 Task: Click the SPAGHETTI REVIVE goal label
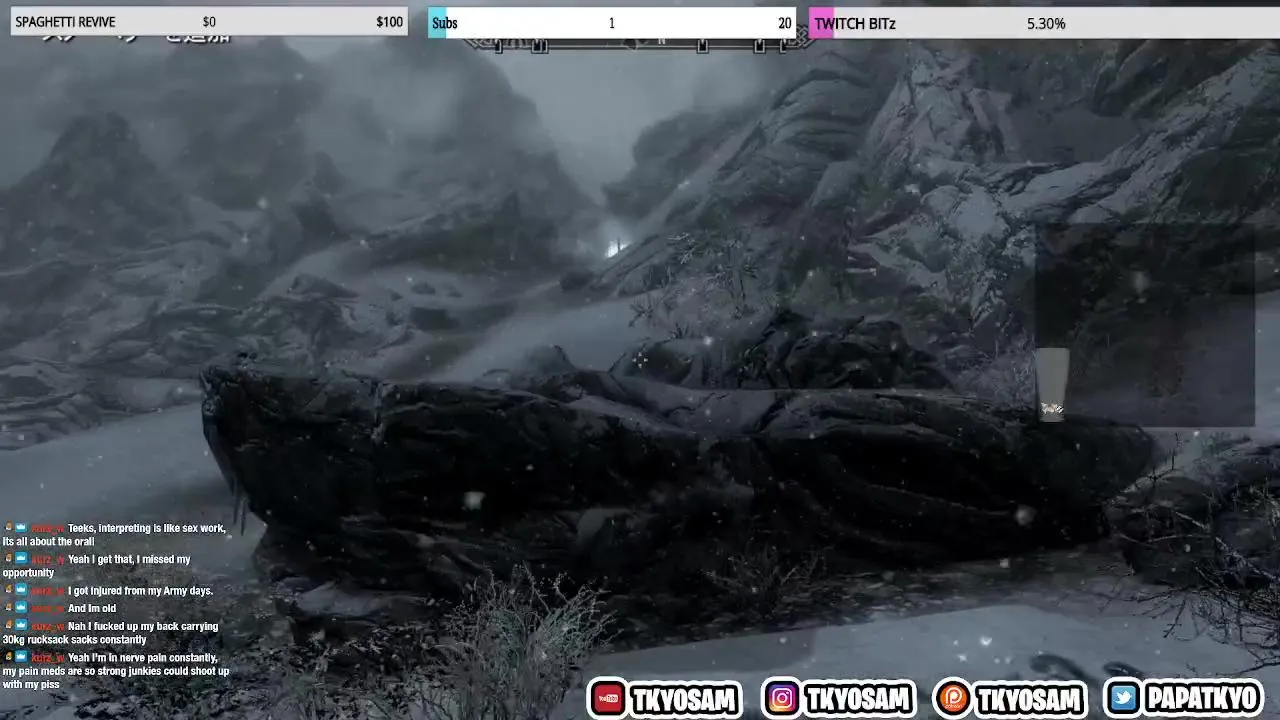pos(65,22)
